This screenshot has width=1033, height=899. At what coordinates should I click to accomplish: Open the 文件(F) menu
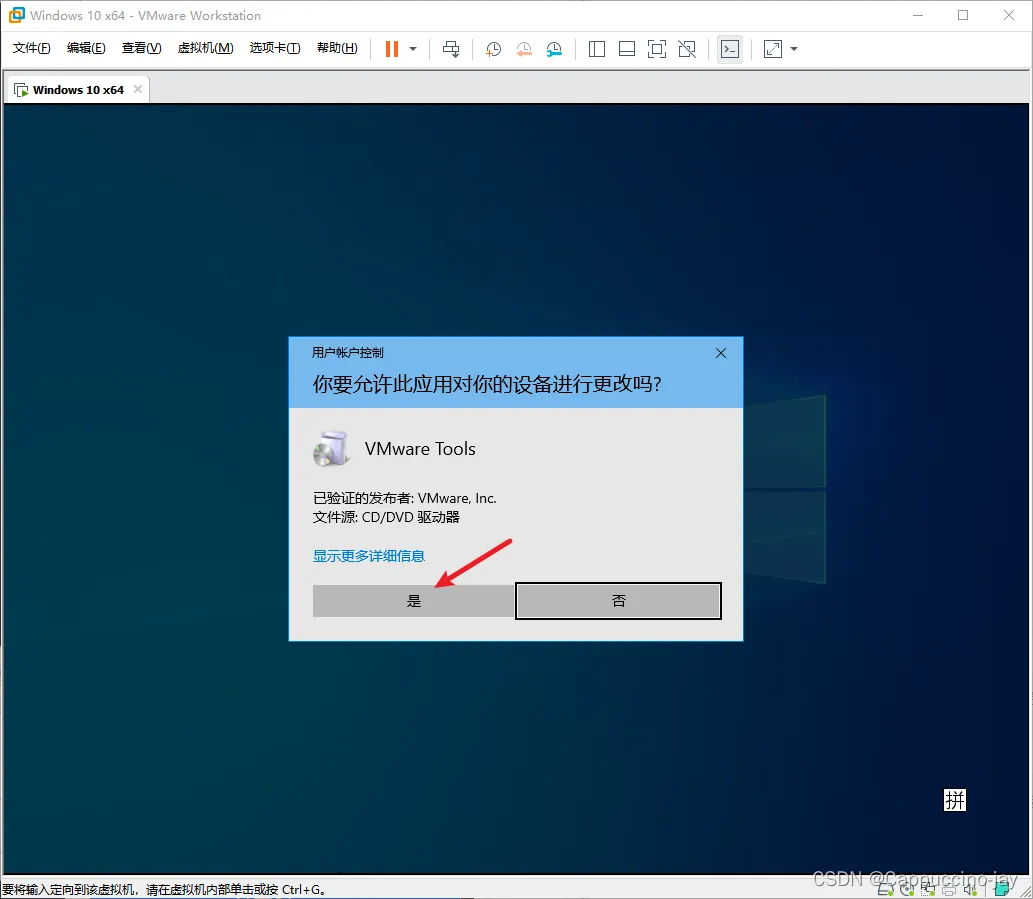pos(32,48)
